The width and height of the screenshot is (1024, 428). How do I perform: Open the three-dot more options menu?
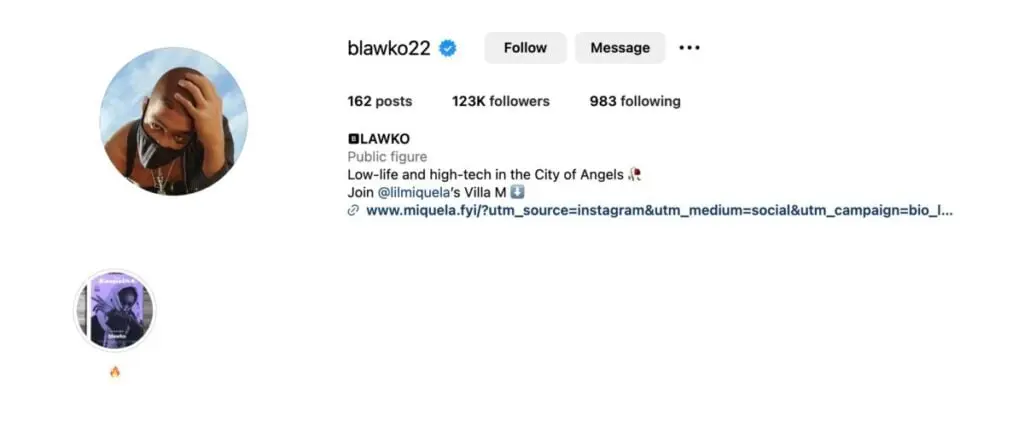click(x=689, y=48)
